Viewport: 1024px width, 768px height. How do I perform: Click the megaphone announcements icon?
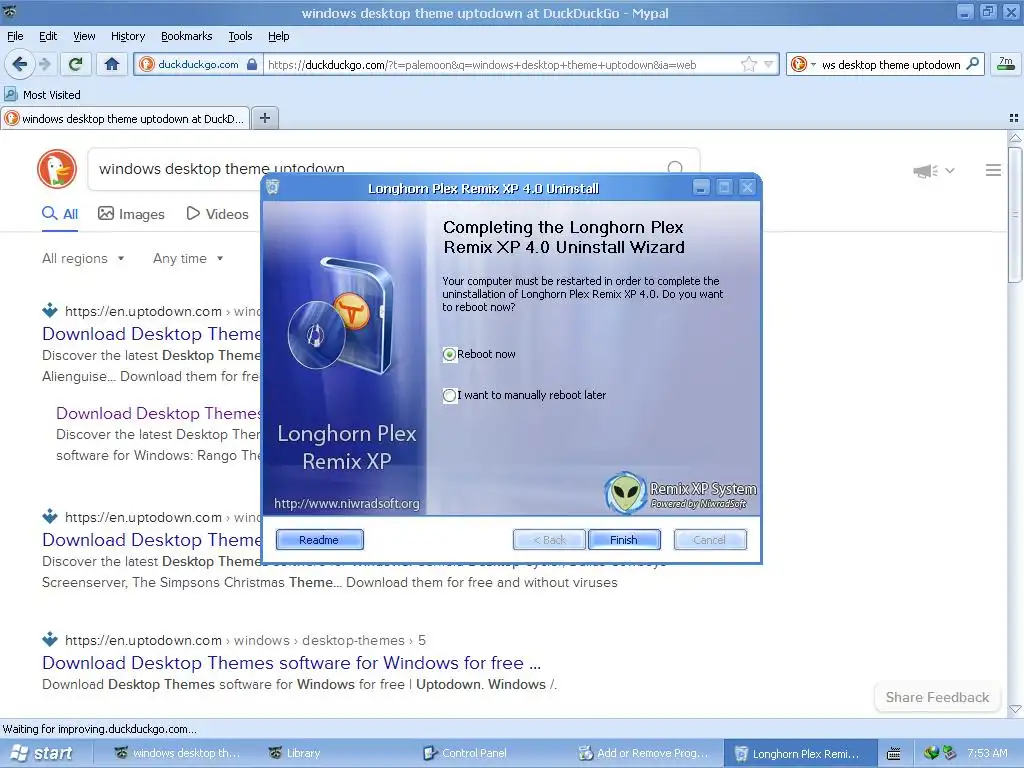tap(925, 171)
